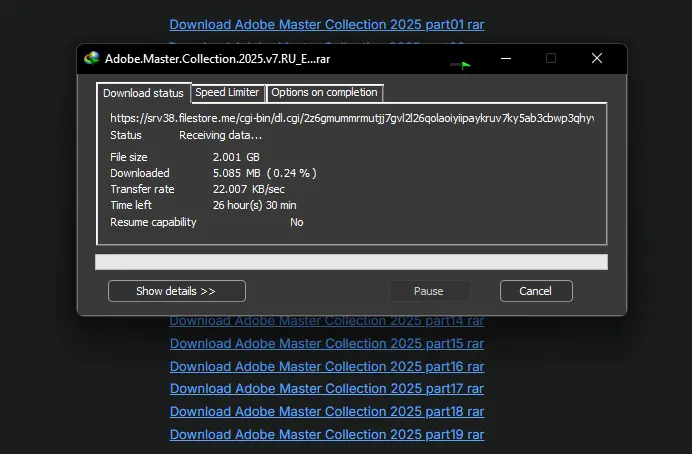Click the IDM globe icon in title bar
Viewport: 692px width, 454px height.
[92, 58]
